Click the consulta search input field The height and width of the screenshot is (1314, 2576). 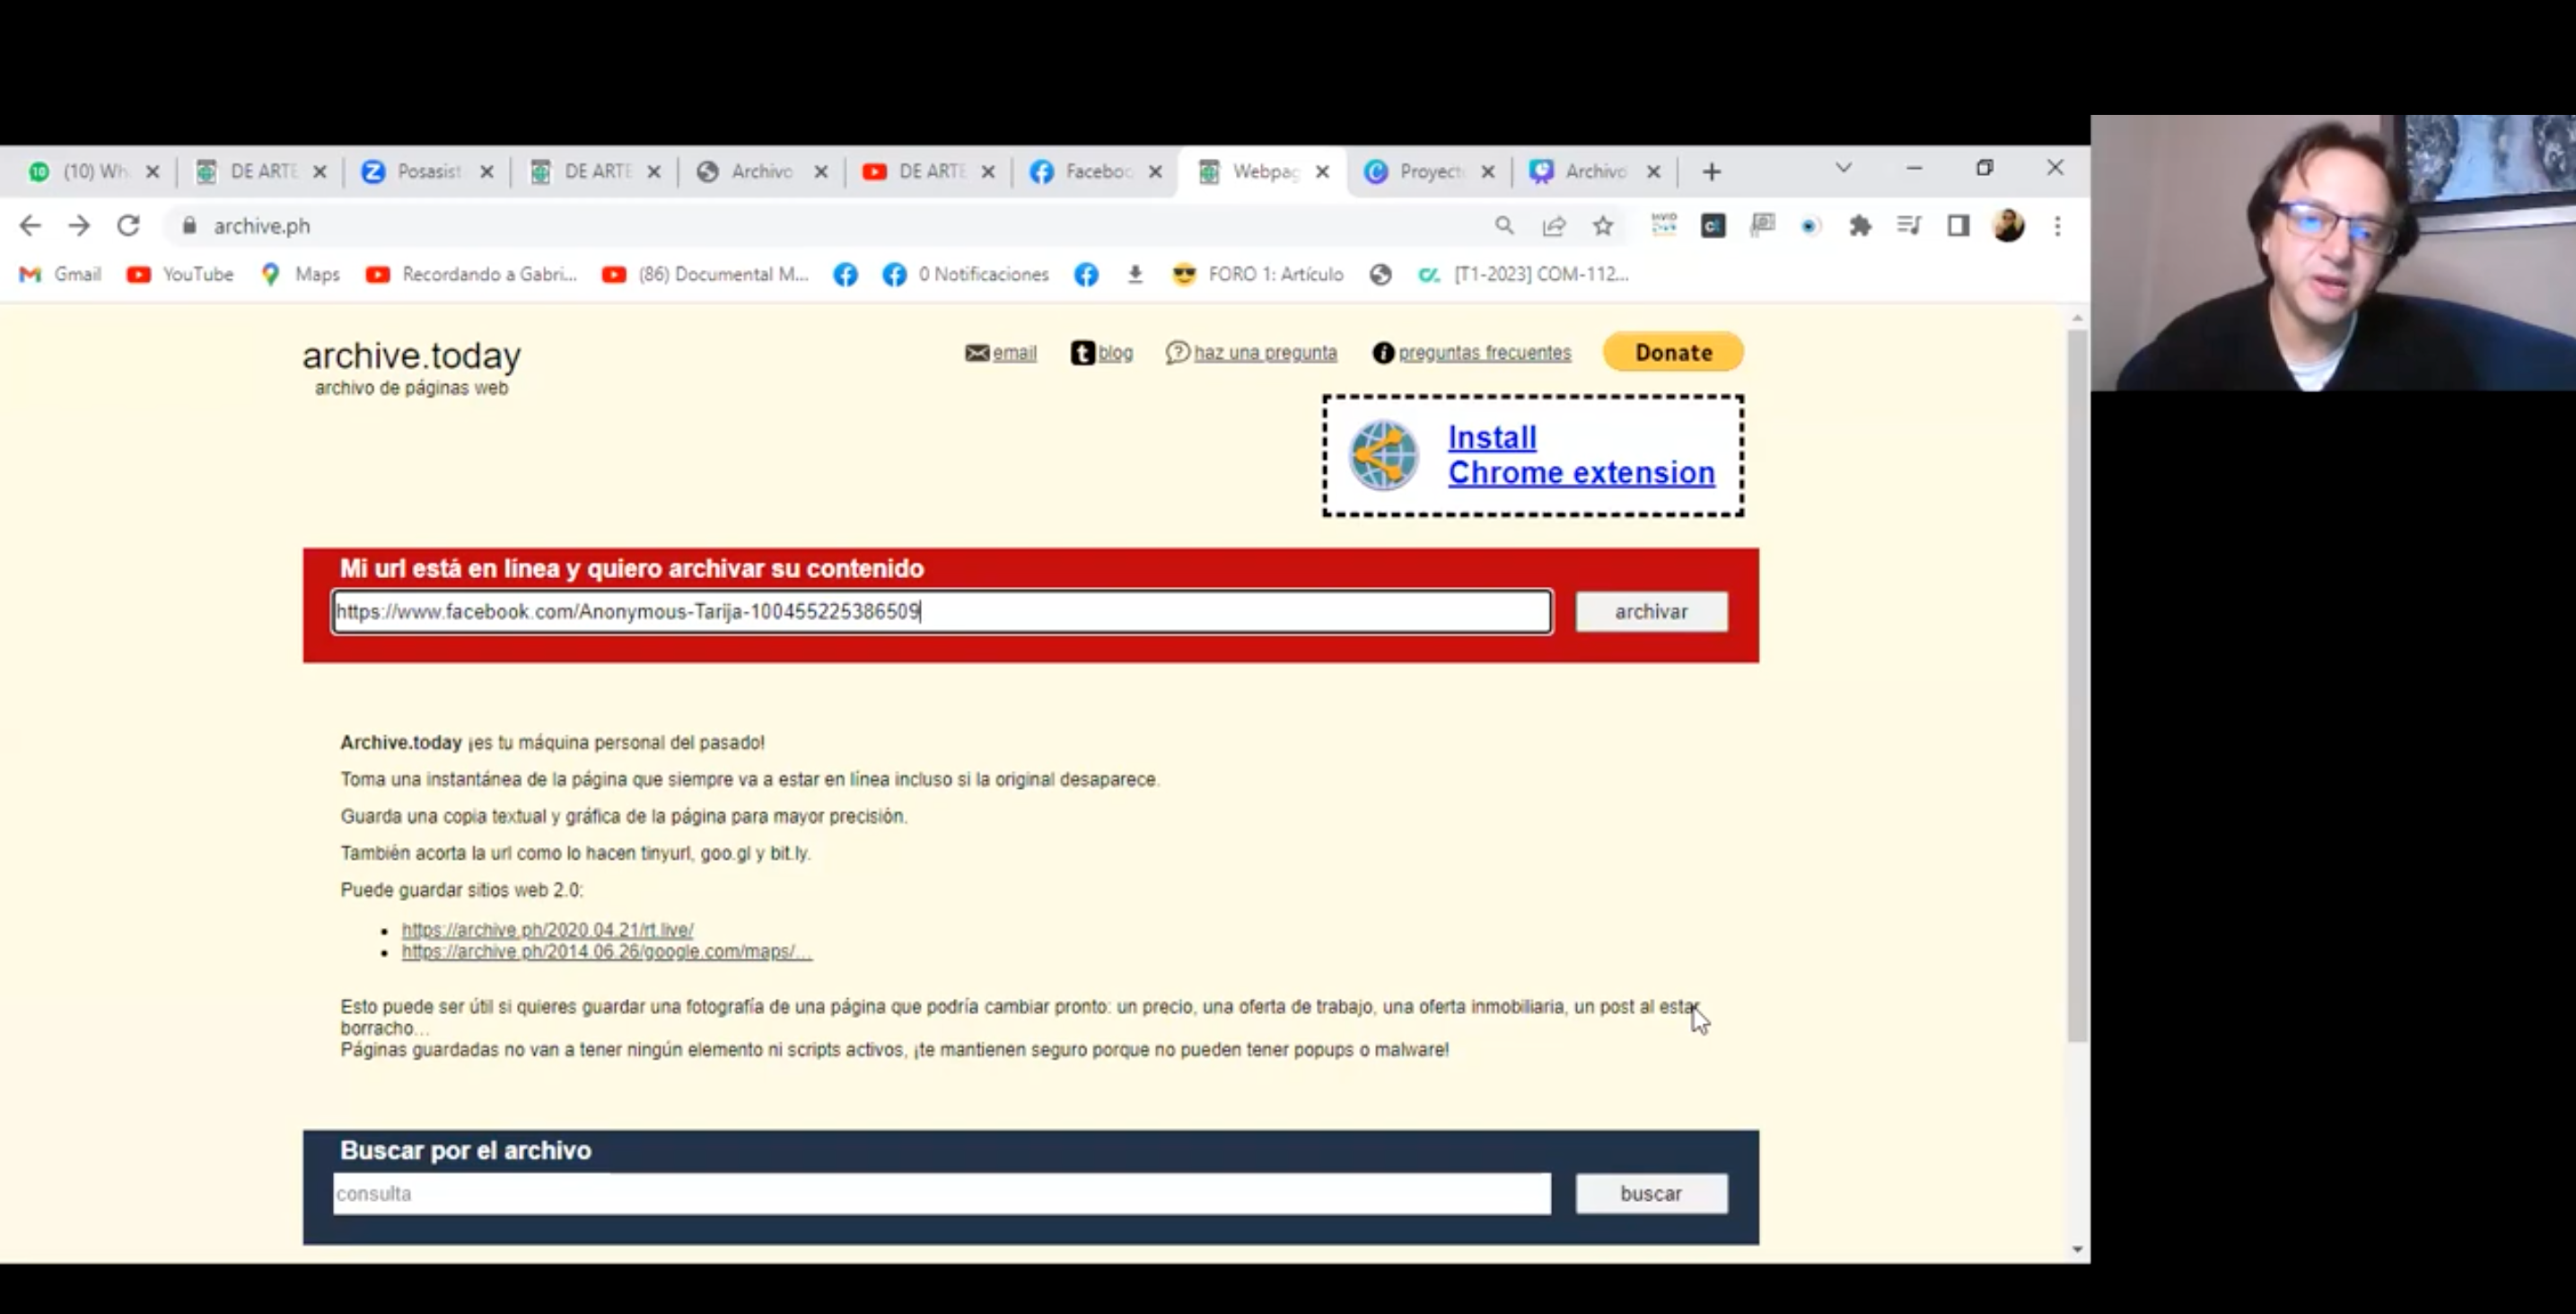940,1193
